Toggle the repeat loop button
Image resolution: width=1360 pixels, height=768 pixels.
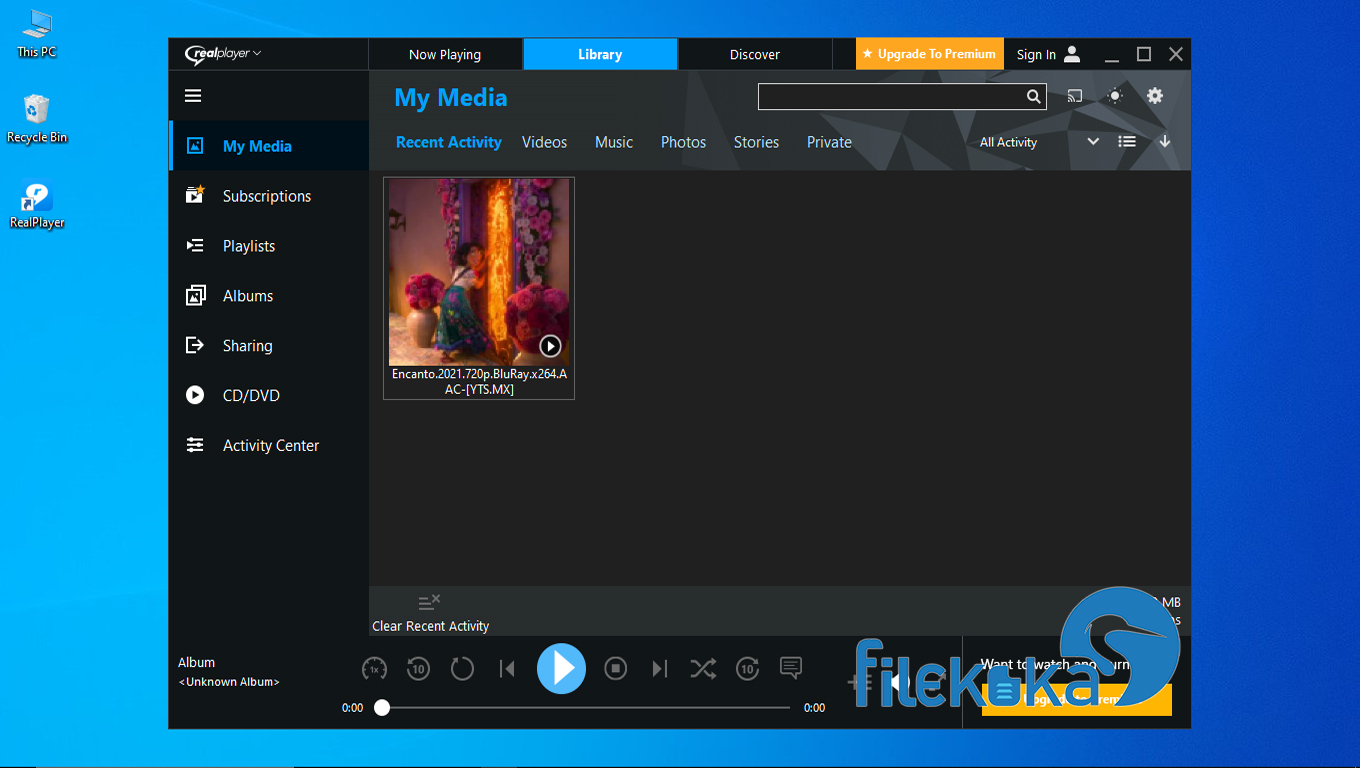pyautogui.click(x=462, y=669)
